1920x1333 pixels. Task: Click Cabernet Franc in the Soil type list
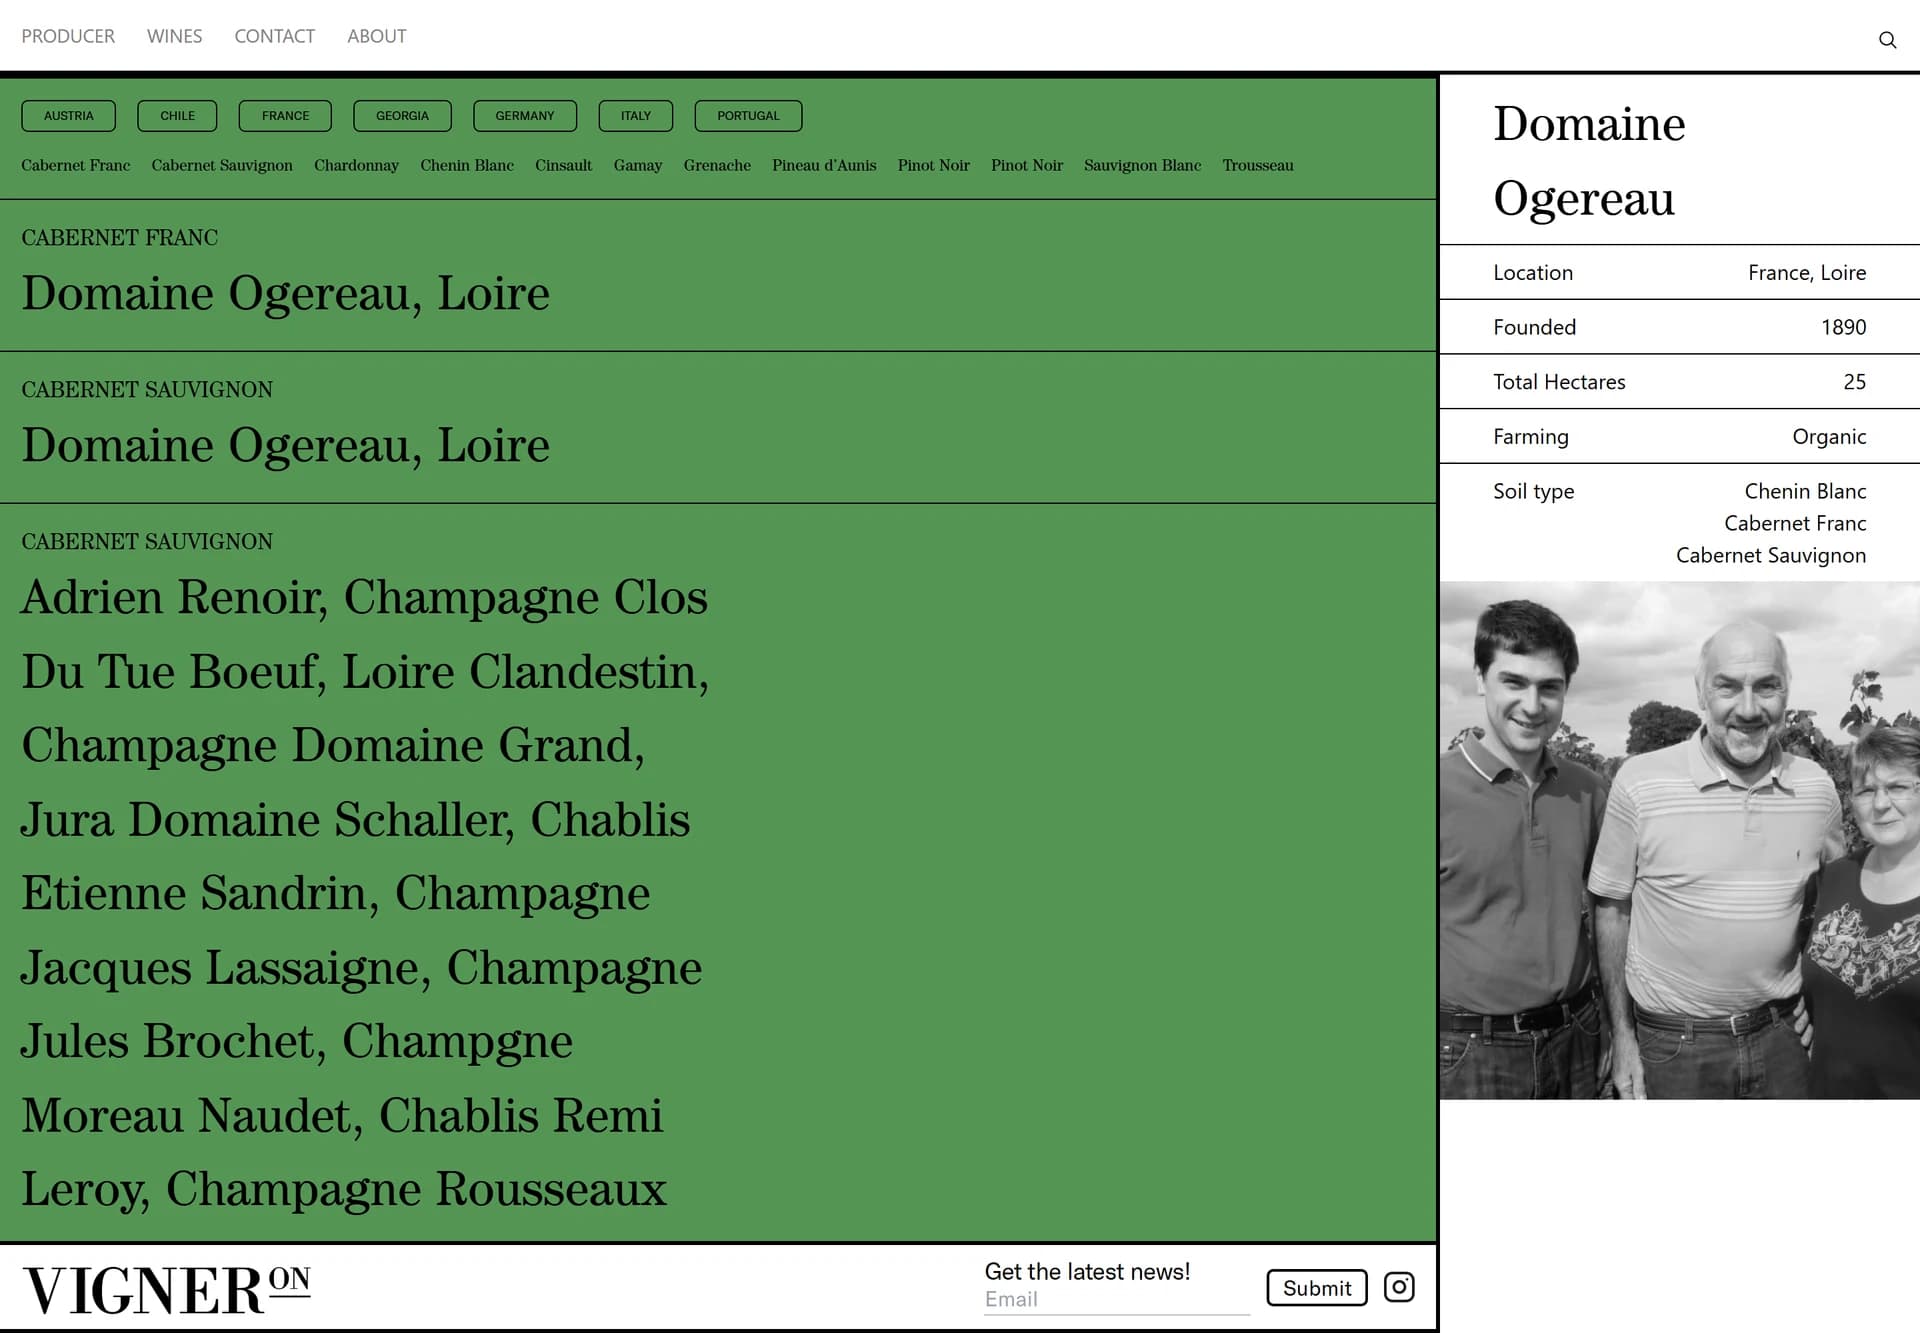tap(1795, 523)
